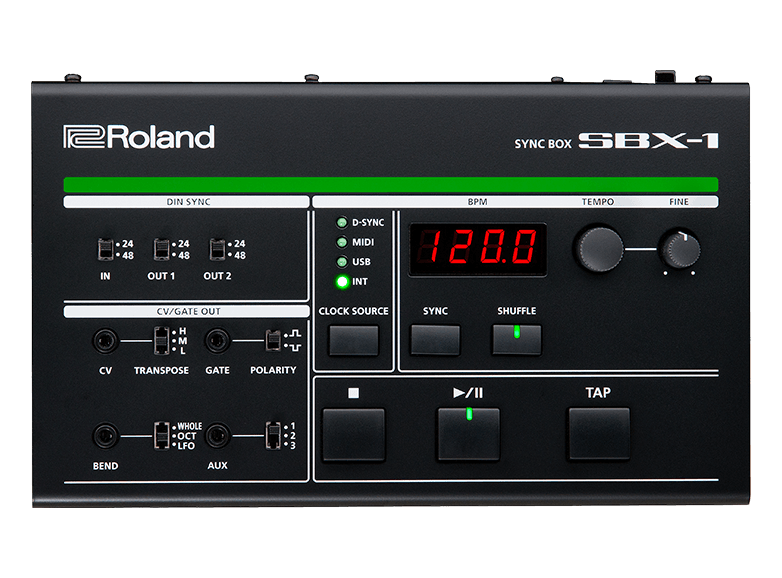
Task: Click the 120.0 BPM display
Action: 478,249
